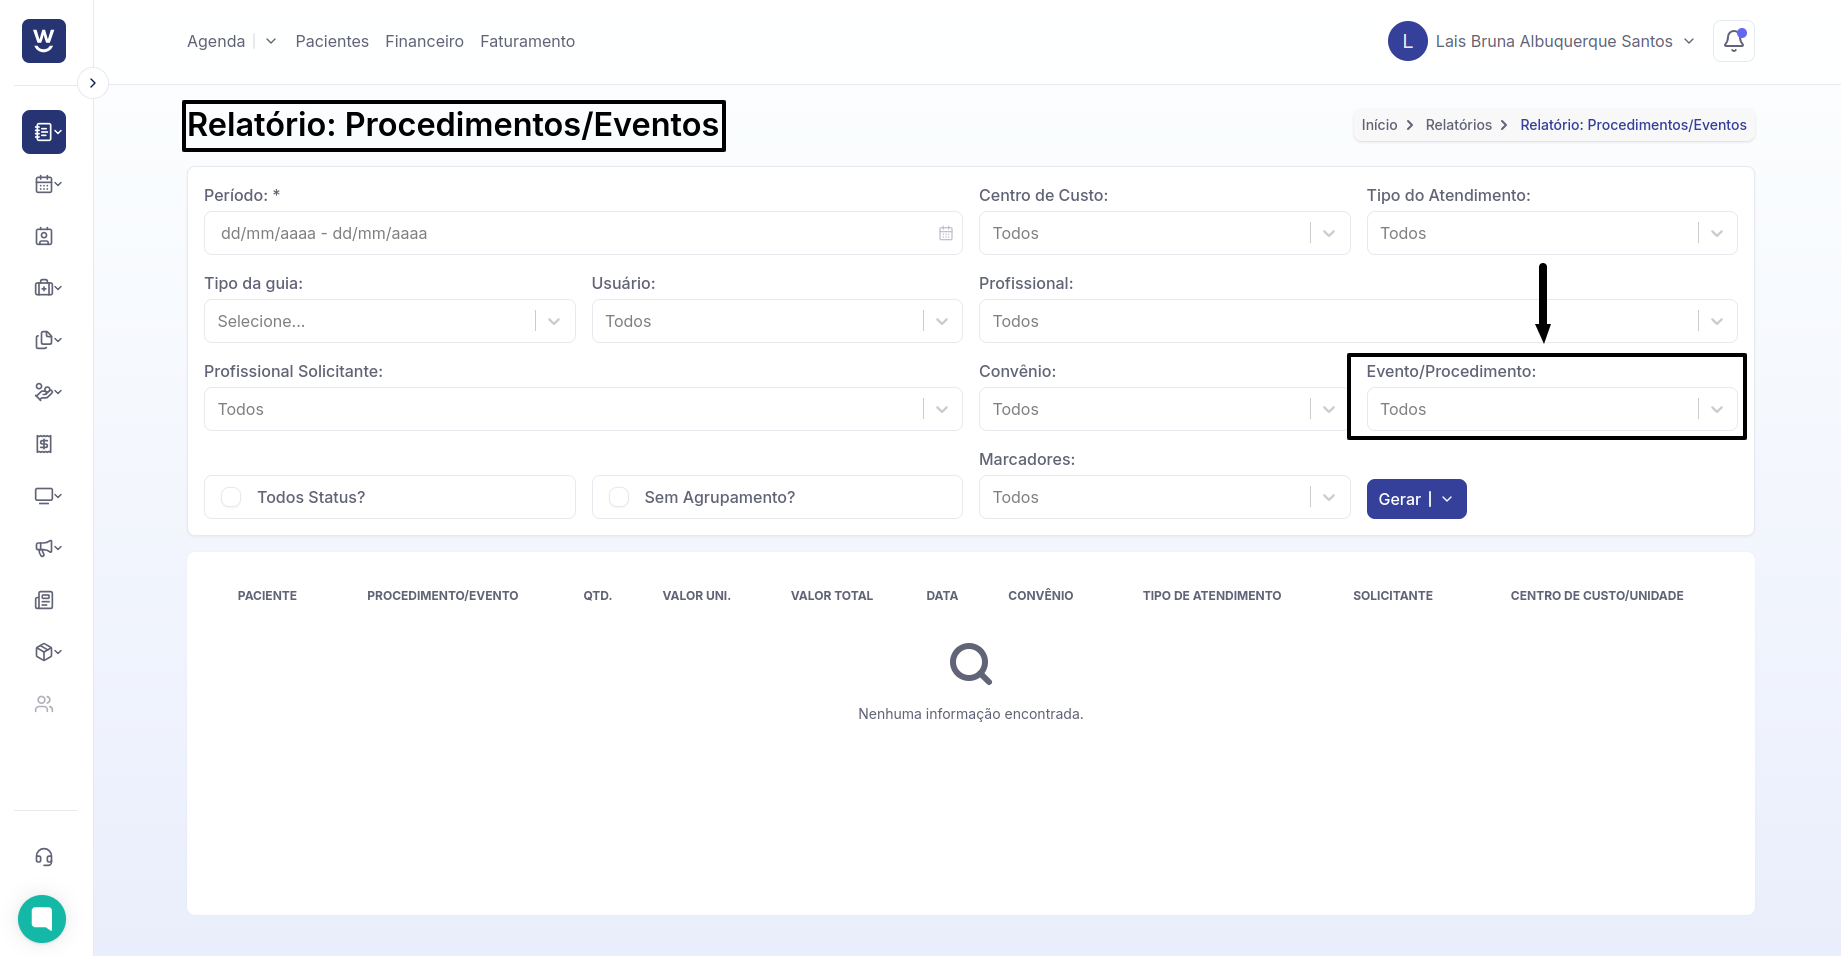Click the current breadcrumb Relatório: Procedimentos/Eventos

tap(1633, 125)
